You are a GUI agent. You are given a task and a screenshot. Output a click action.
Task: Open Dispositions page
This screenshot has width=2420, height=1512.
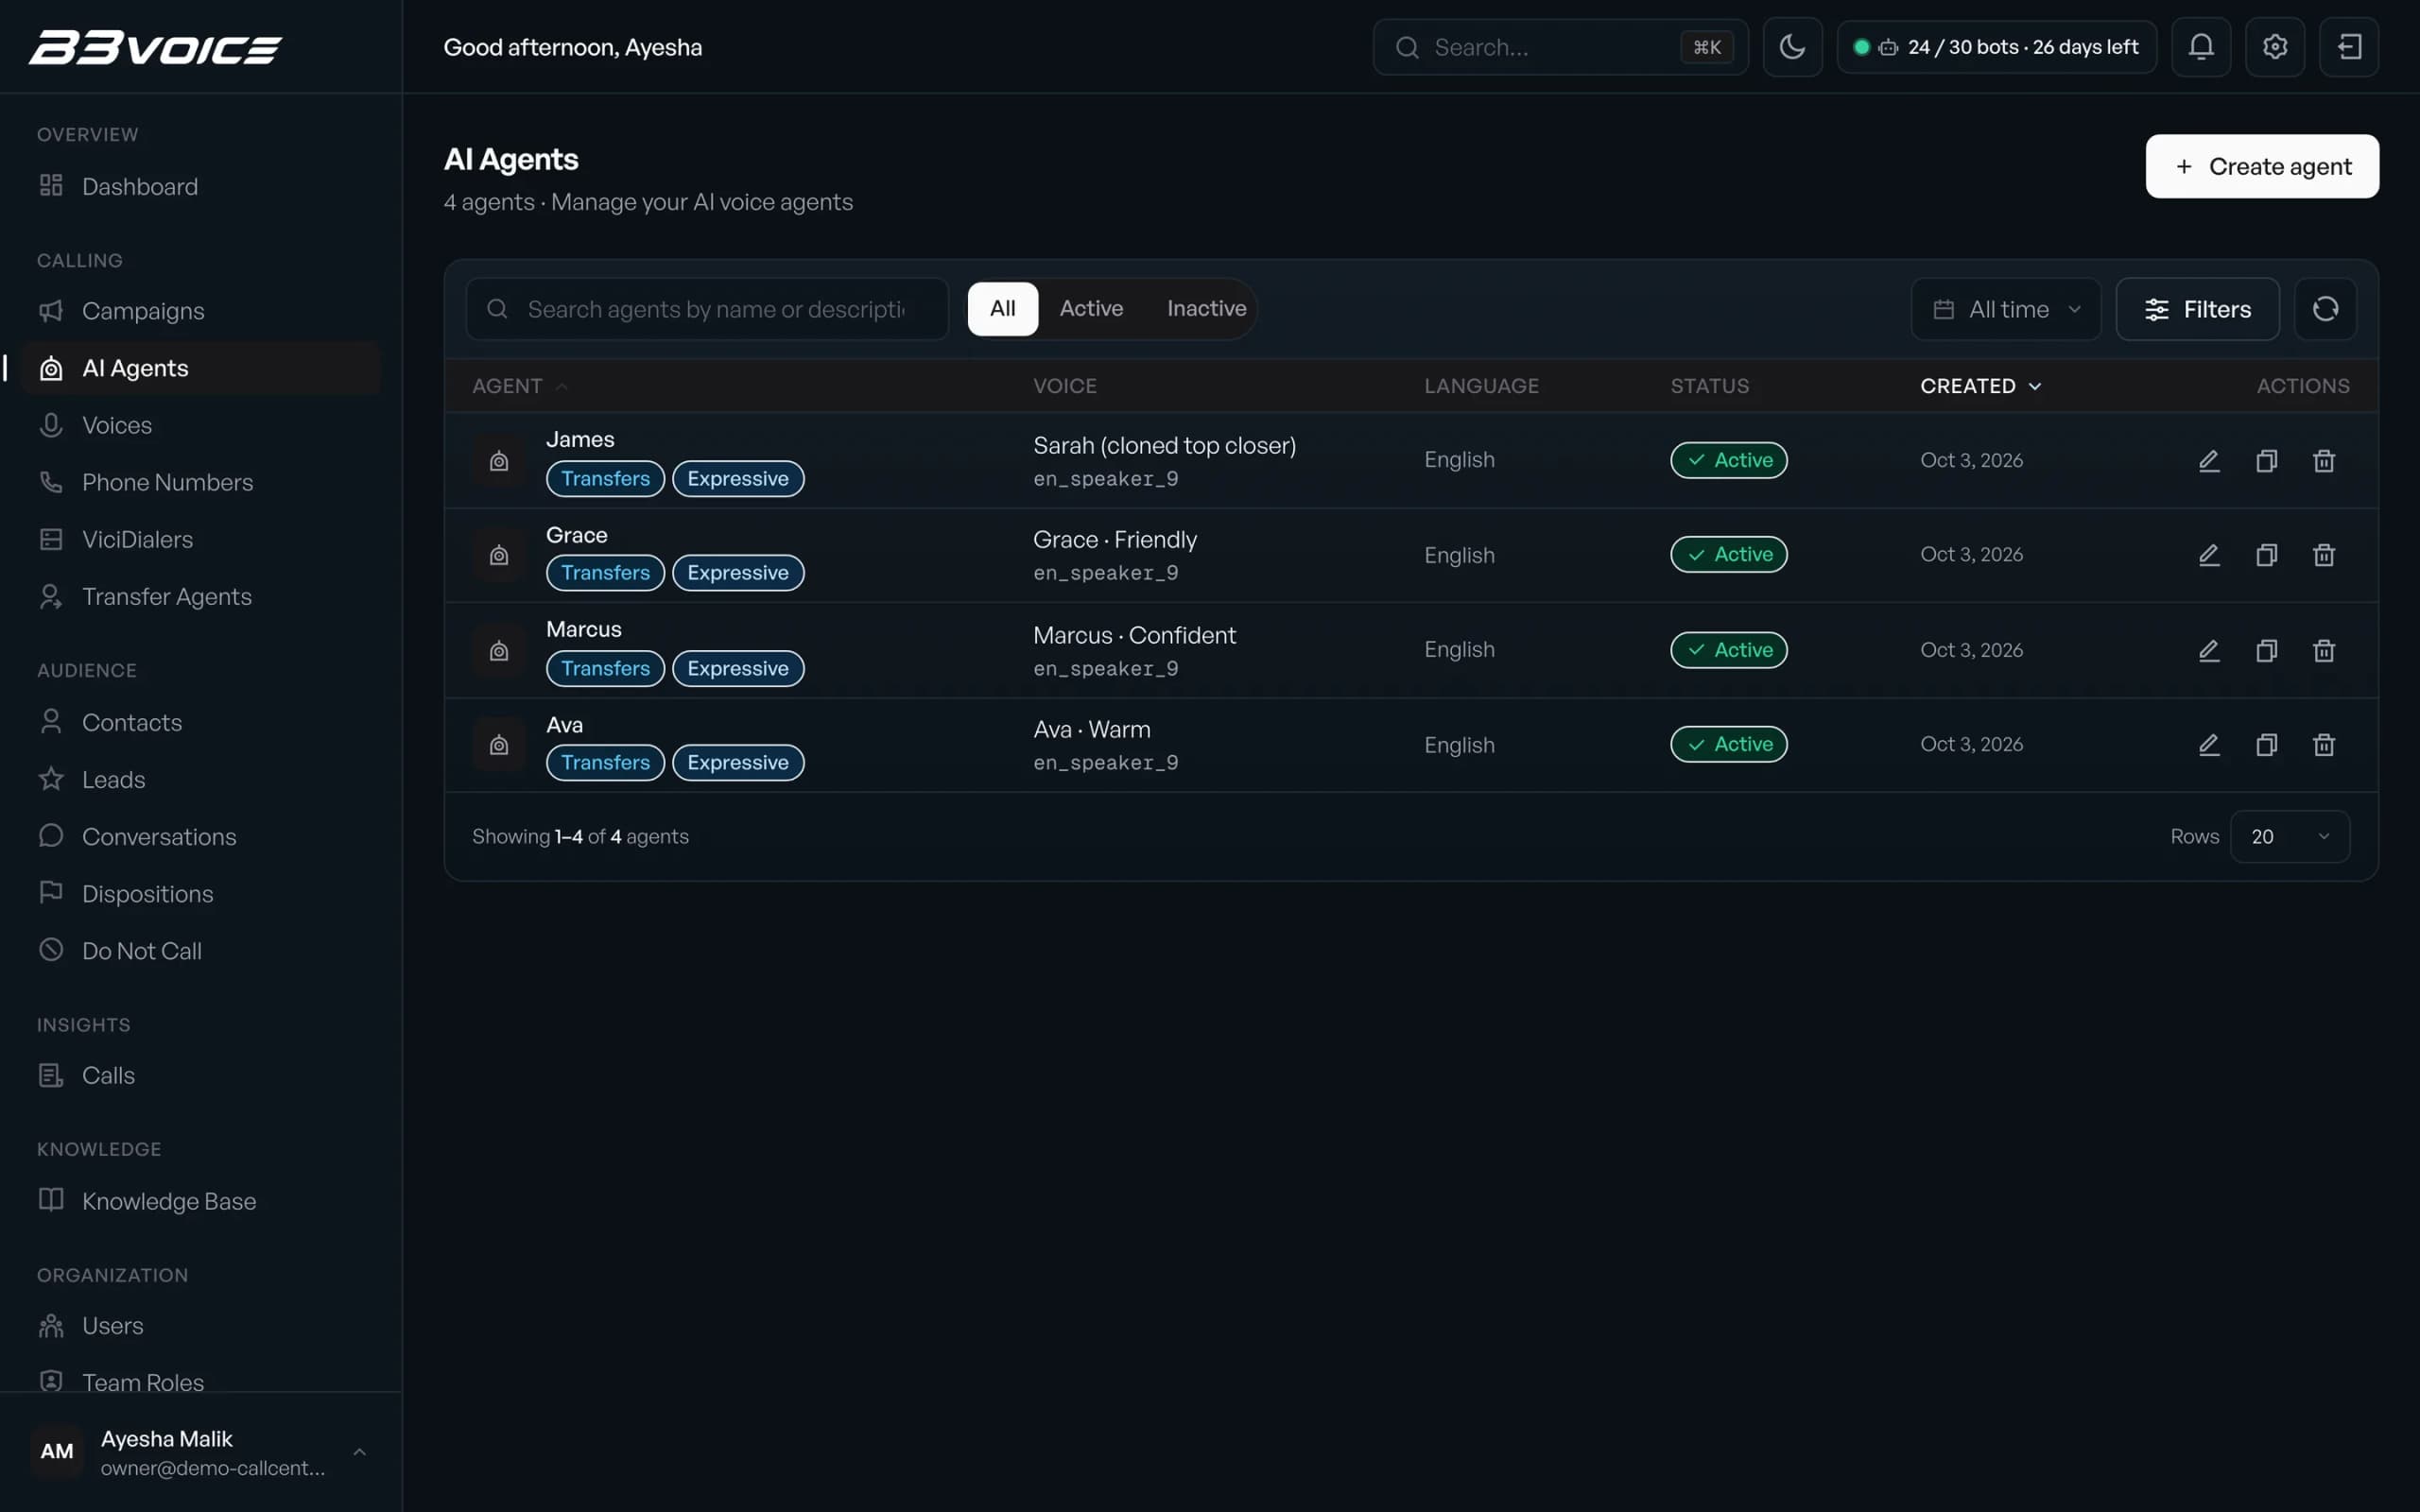[200, 893]
